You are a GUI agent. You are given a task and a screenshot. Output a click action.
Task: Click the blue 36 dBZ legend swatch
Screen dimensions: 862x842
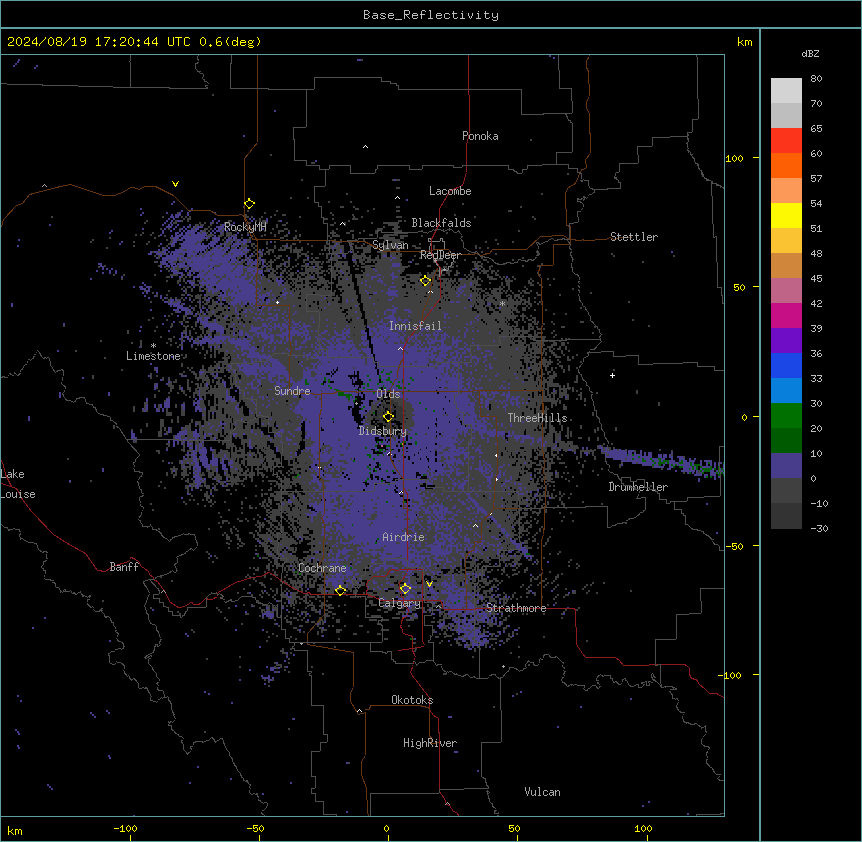pos(786,365)
